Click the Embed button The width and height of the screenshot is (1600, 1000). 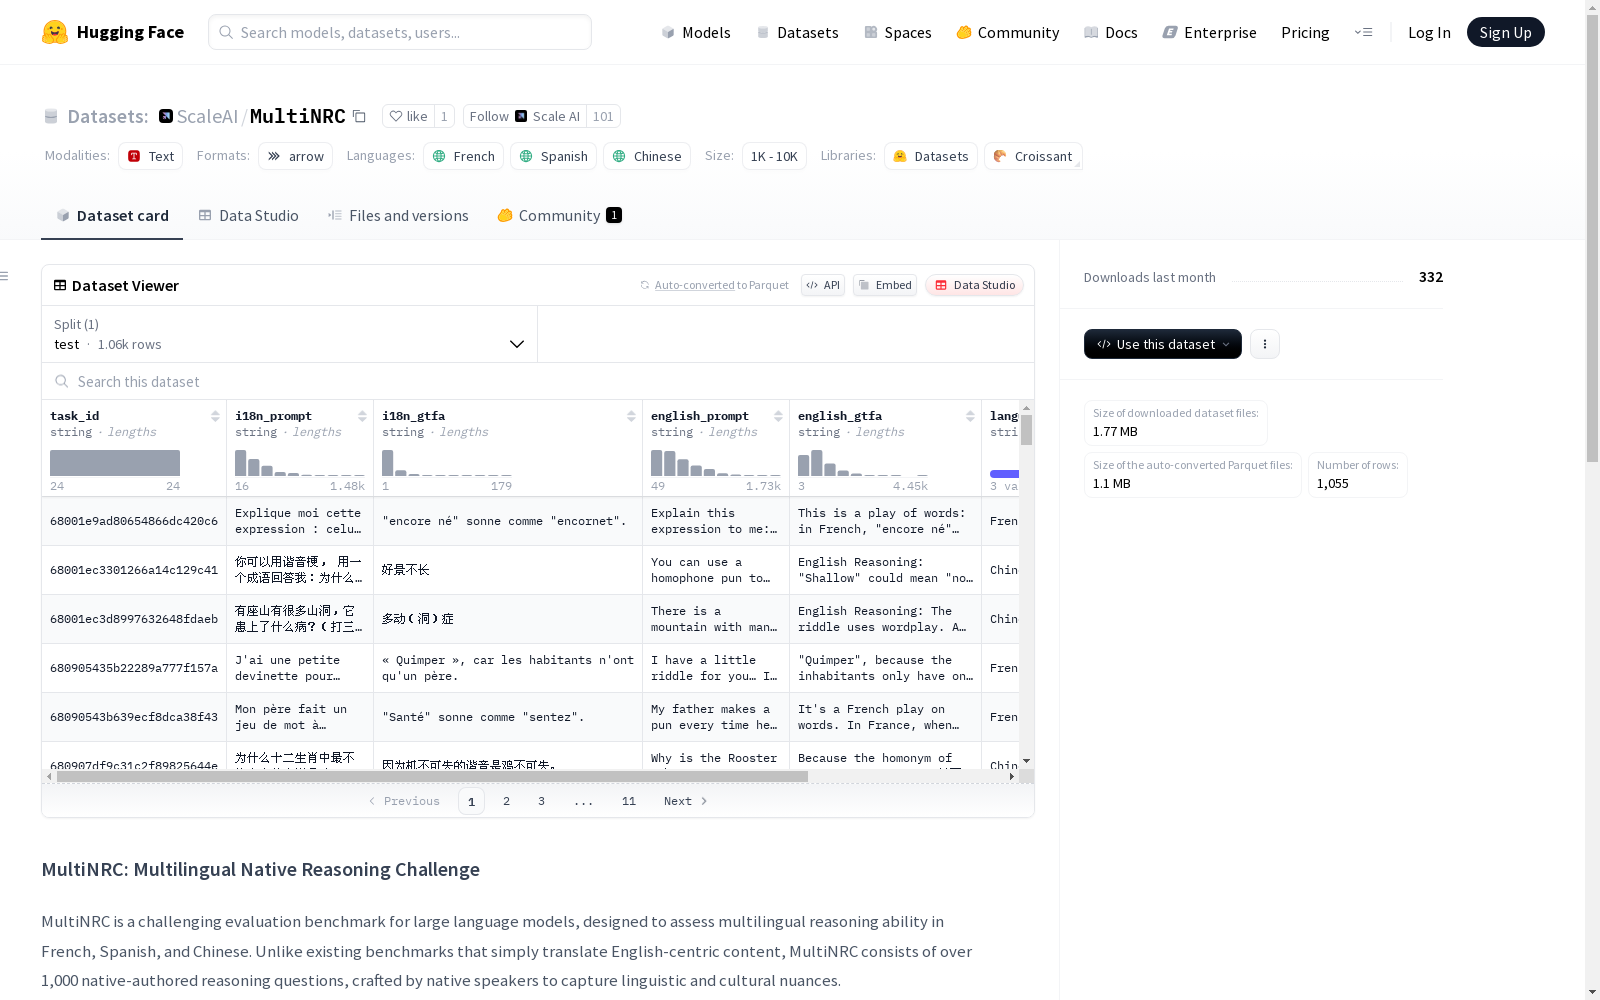click(885, 285)
